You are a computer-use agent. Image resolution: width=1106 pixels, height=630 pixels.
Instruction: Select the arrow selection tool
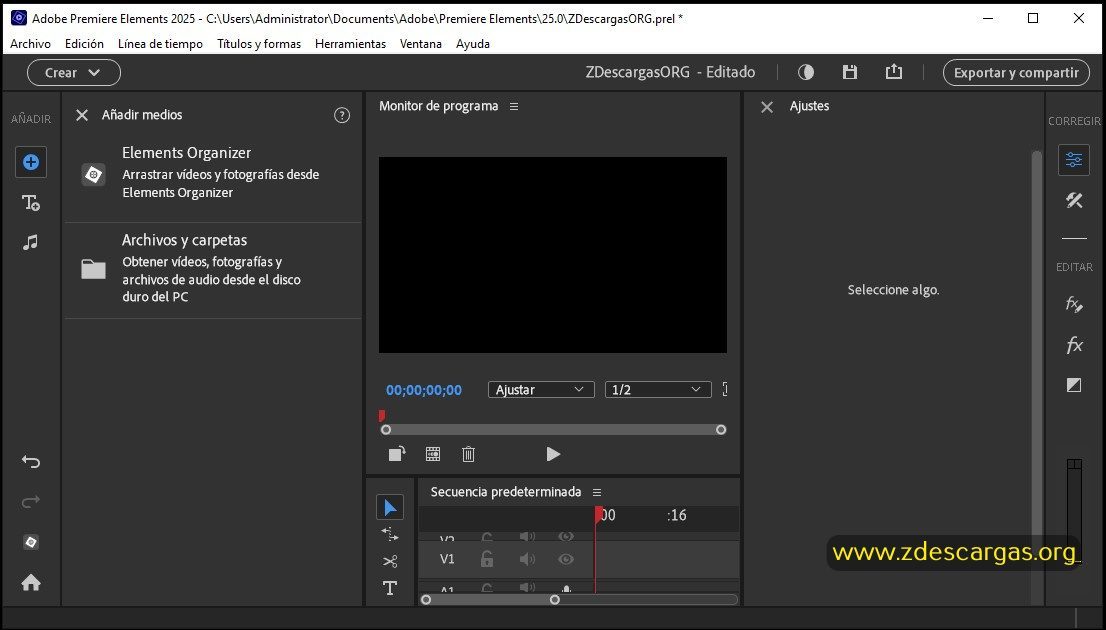[x=390, y=507]
